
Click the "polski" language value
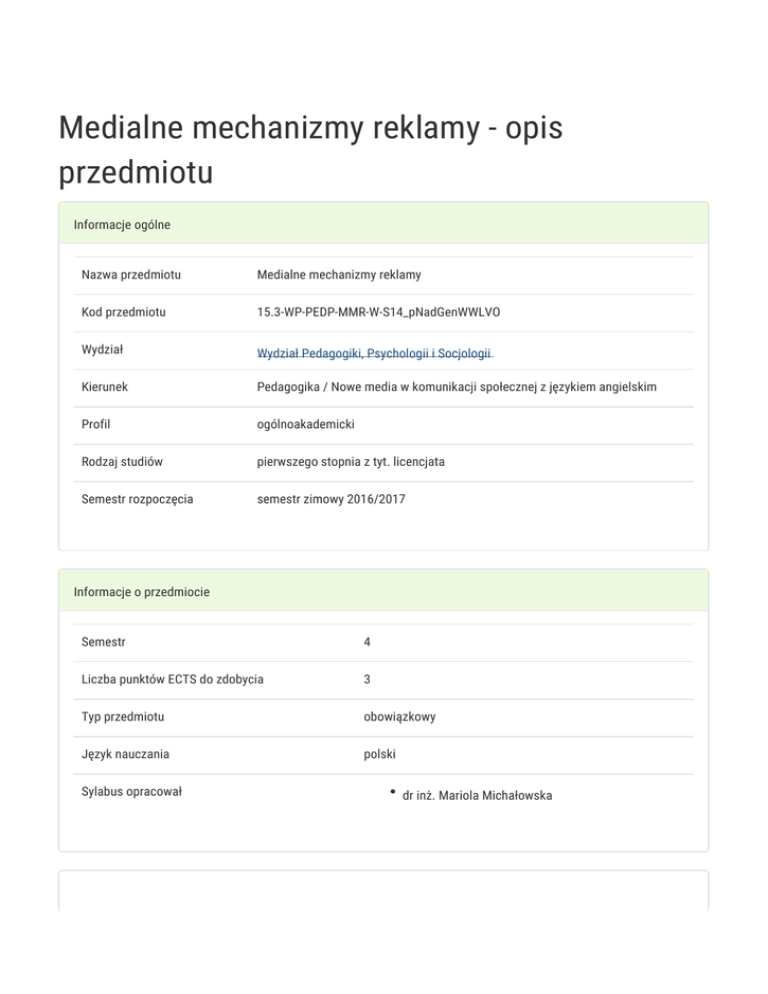pyautogui.click(x=380, y=754)
